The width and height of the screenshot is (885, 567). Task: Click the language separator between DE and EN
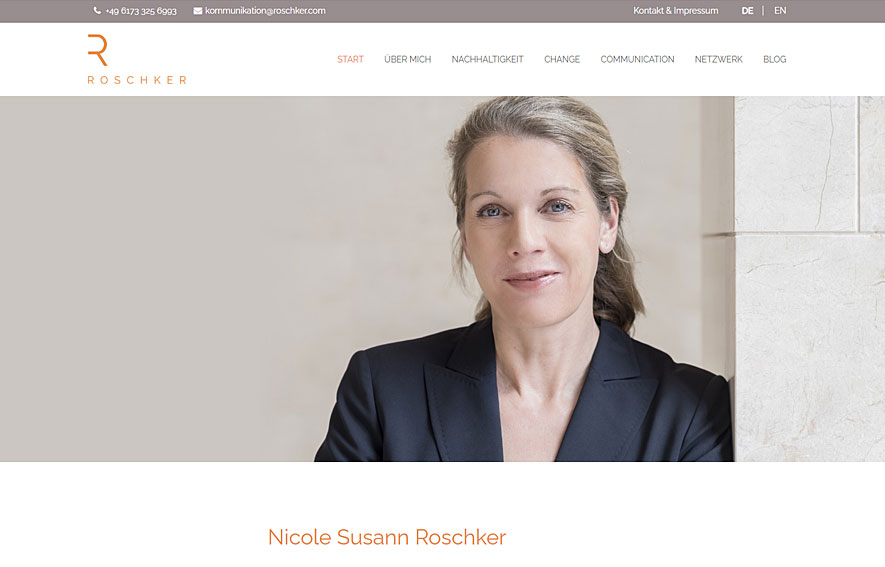(x=763, y=11)
